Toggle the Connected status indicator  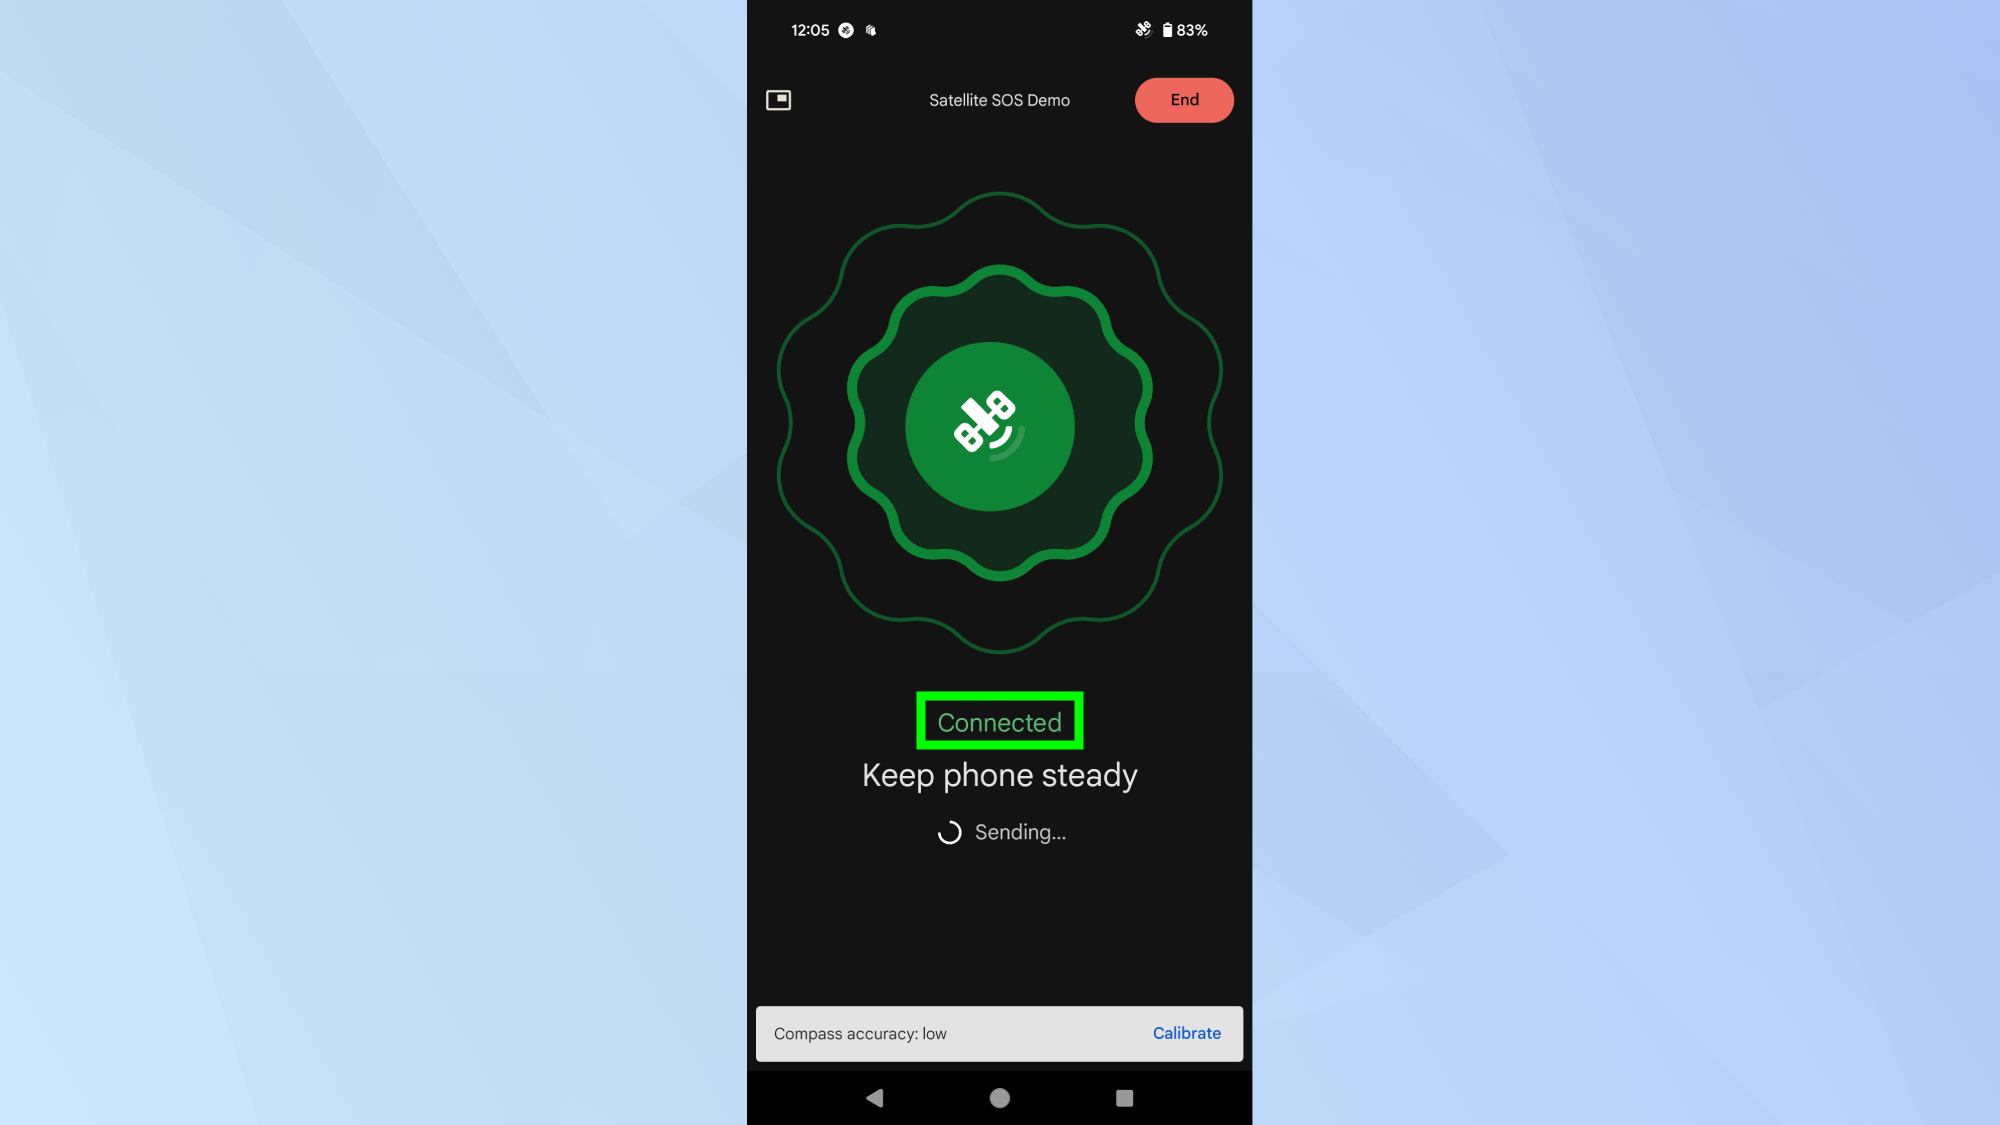(x=999, y=720)
